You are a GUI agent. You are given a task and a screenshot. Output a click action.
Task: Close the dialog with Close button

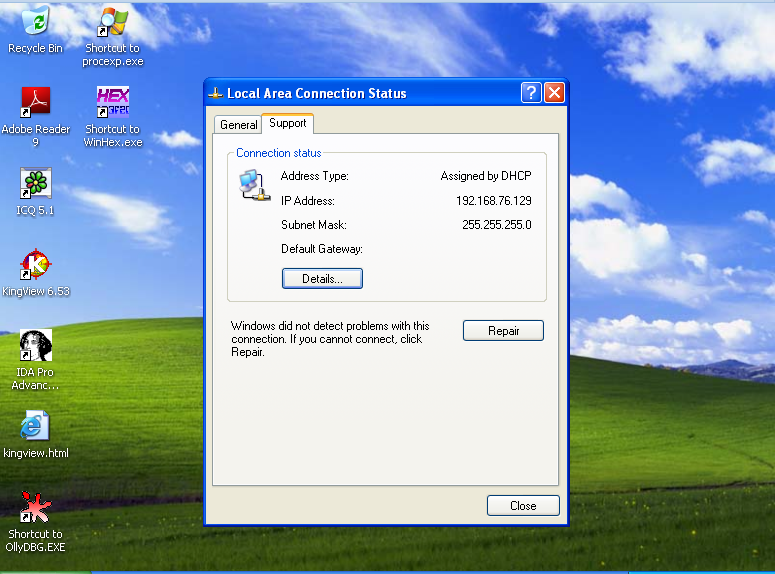click(x=523, y=505)
